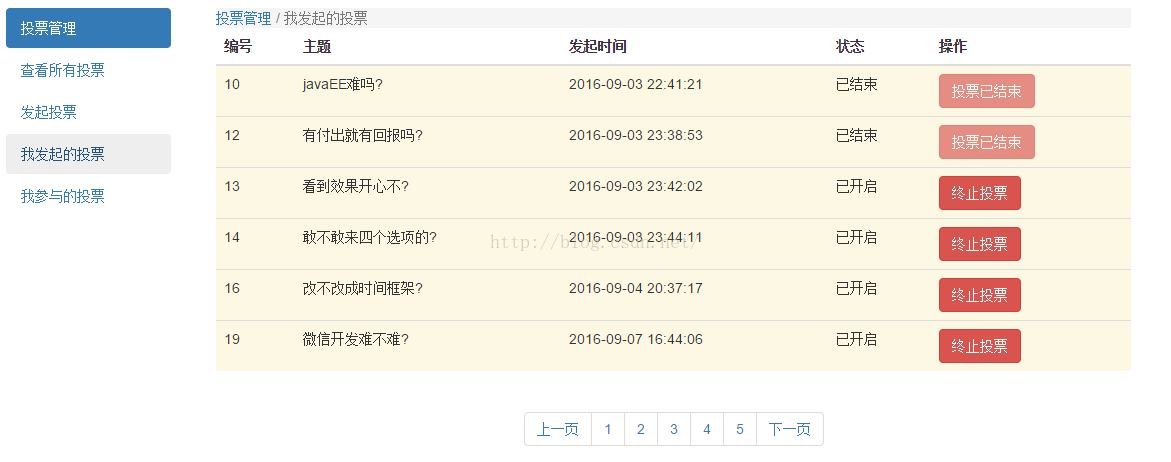Screen dimensions: 1171x462
Task: Click number 16 in 编号 column
Action: coord(232,288)
